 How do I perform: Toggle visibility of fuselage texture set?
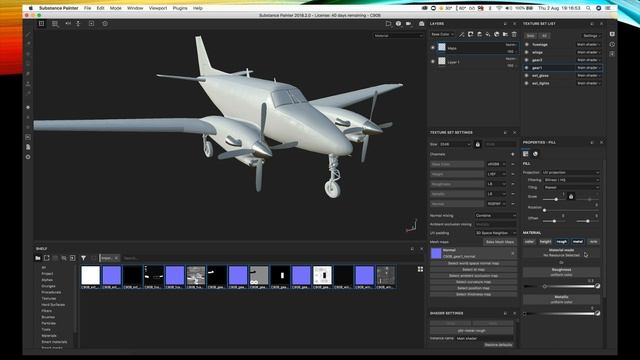[x=527, y=44]
